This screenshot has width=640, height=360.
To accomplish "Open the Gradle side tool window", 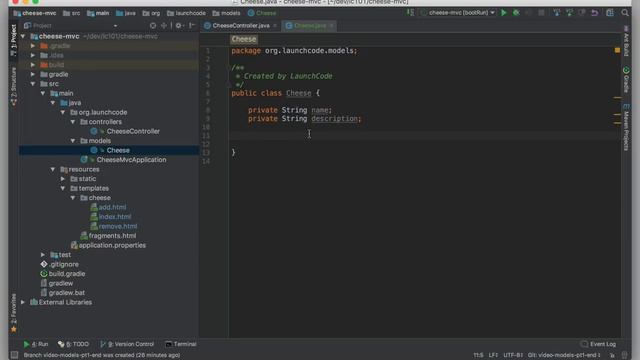I will [x=626, y=80].
